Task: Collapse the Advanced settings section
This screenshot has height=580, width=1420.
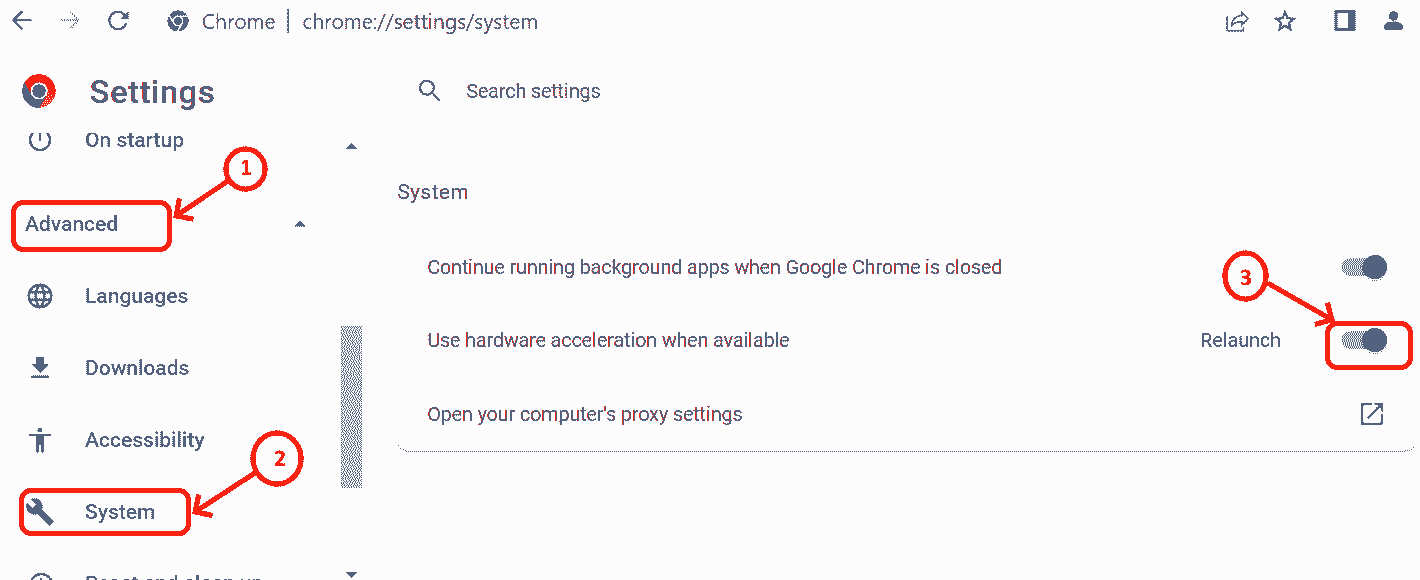Action: pyautogui.click(x=298, y=226)
